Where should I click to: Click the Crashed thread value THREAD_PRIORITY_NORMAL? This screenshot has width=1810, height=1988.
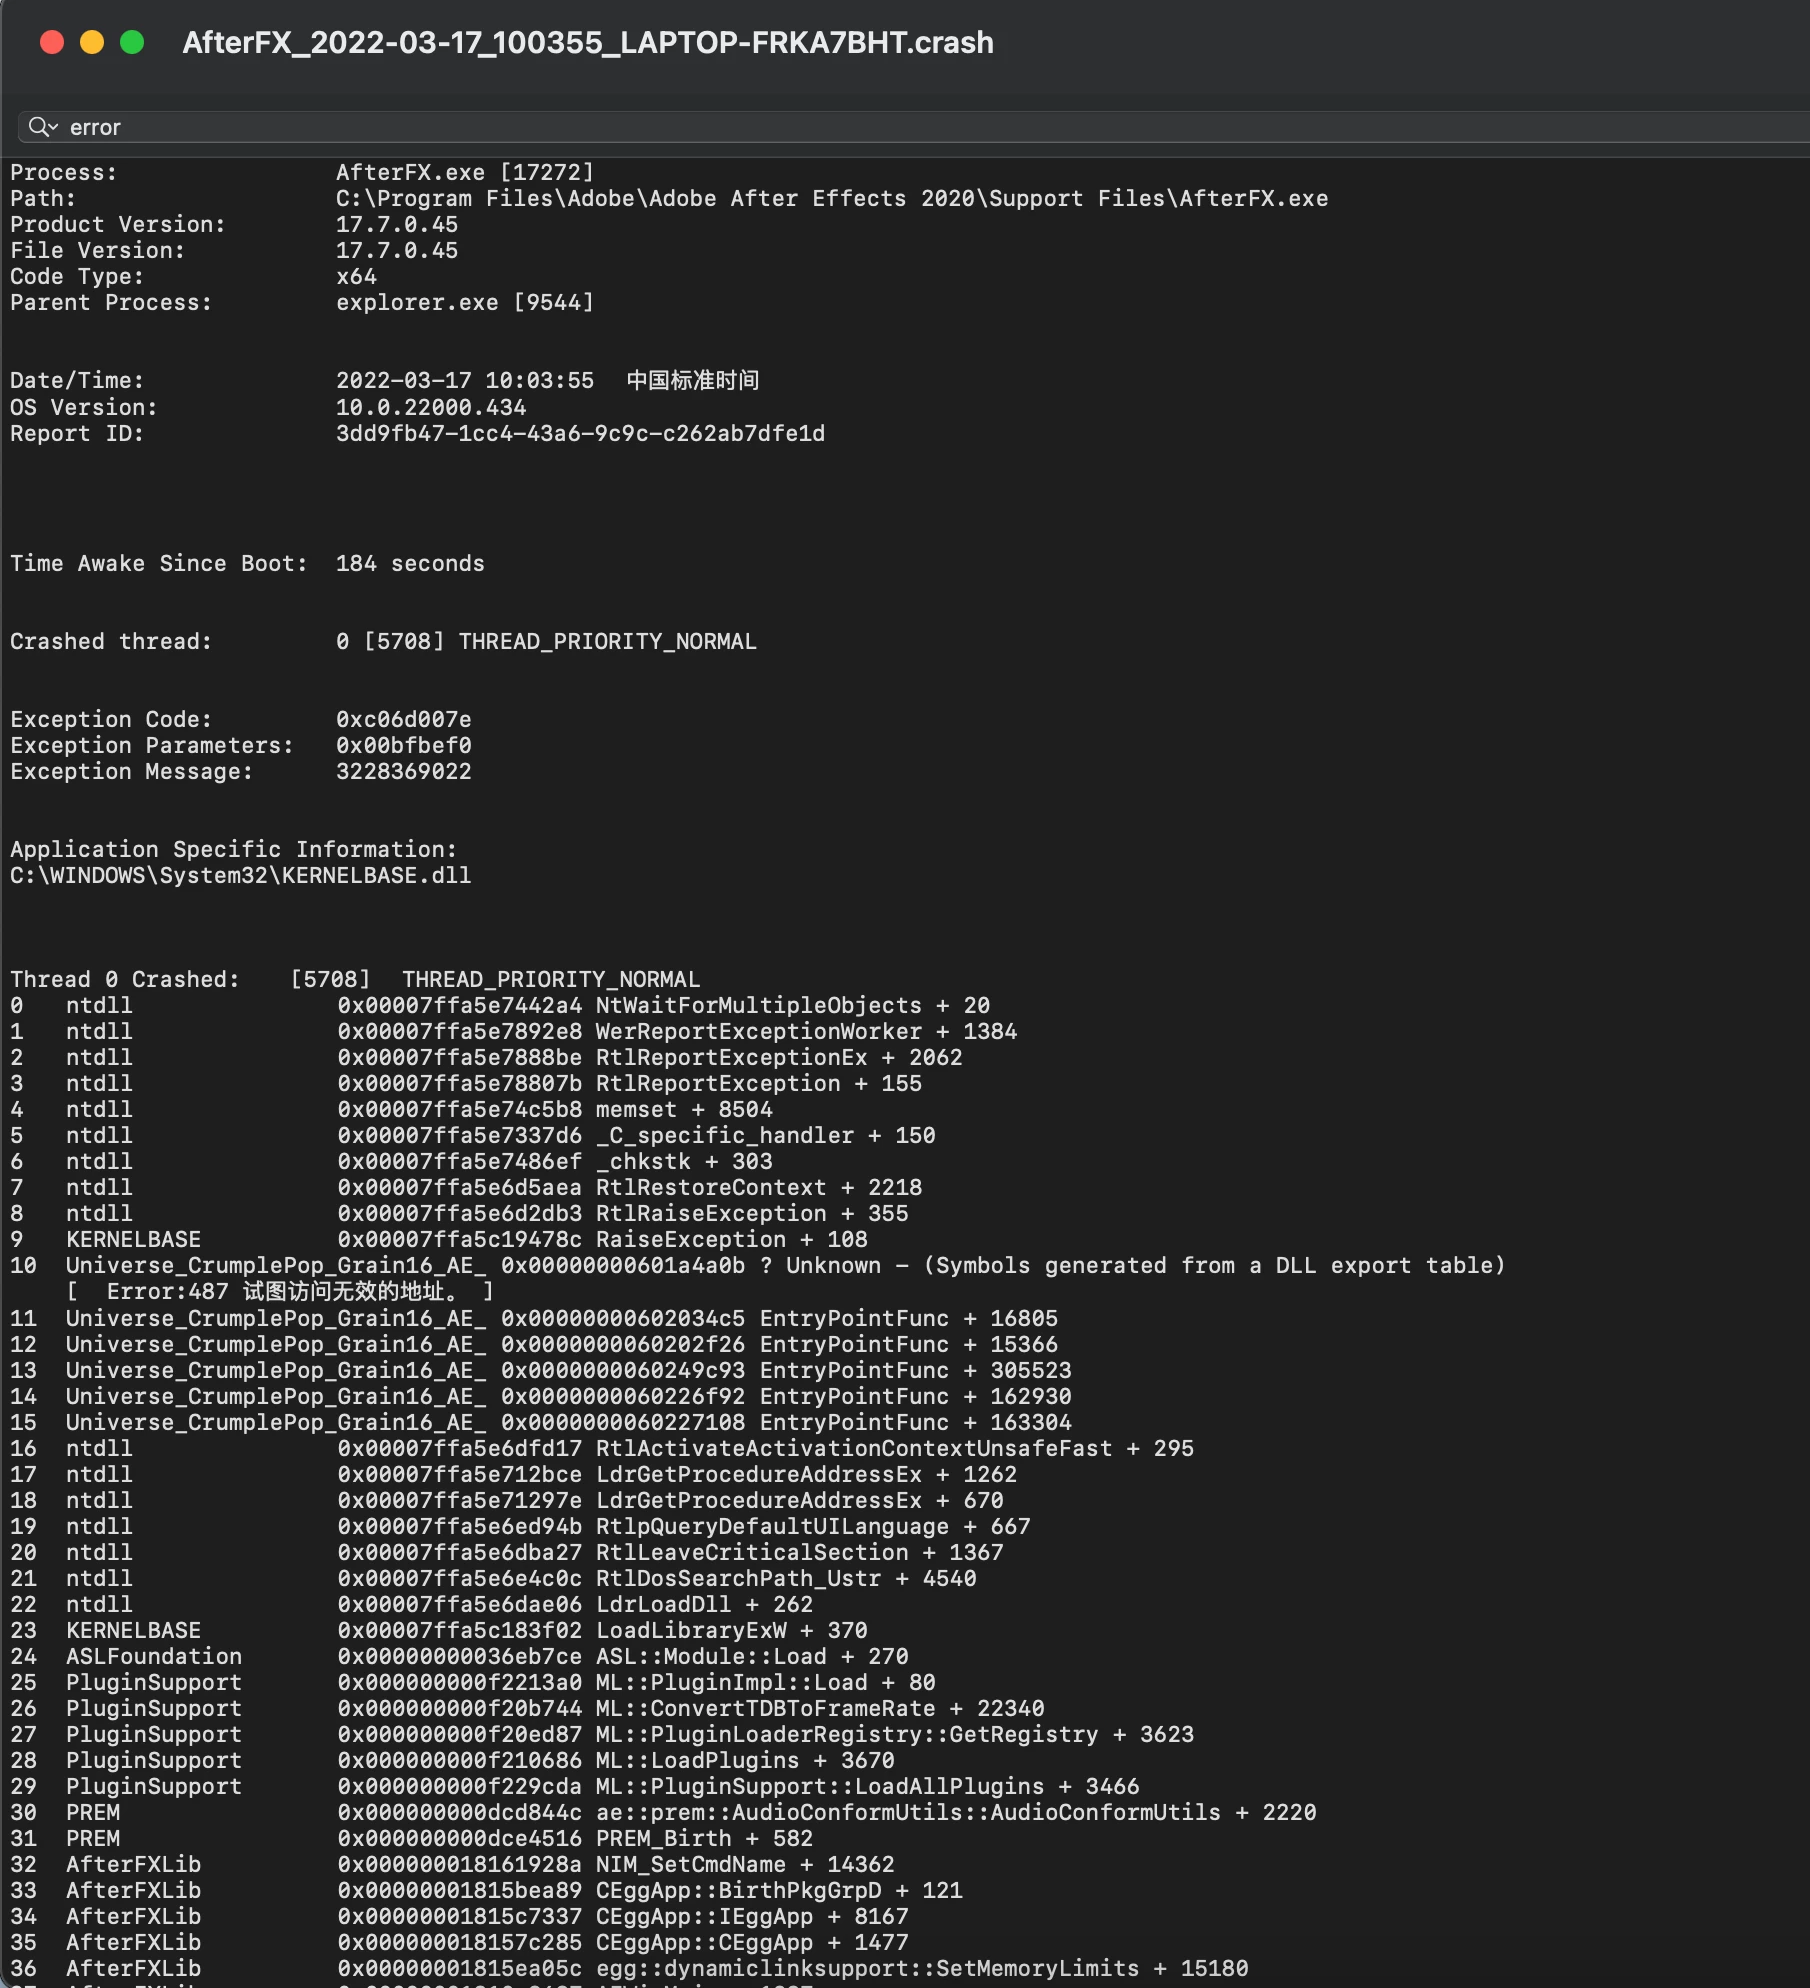coord(607,641)
